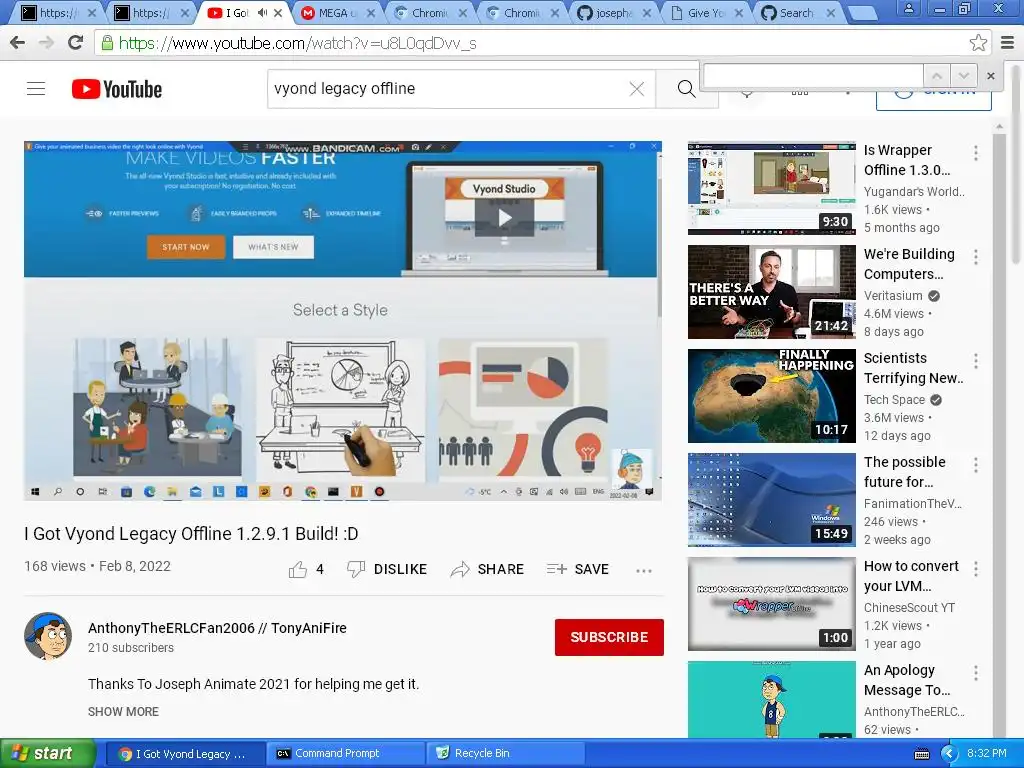Run search with magnifying glass button
The image size is (1024, 768).
click(x=686, y=89)
